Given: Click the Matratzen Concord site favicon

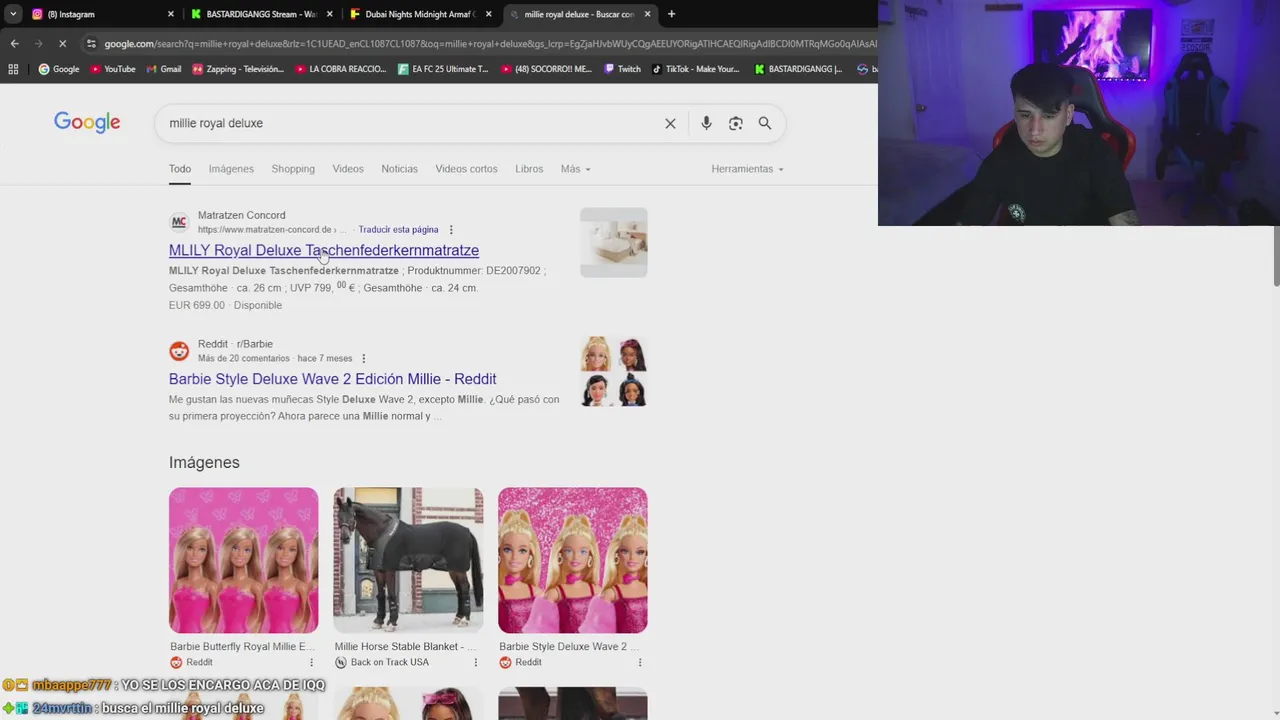Looking at the screenshot, I should coord(179,222).
